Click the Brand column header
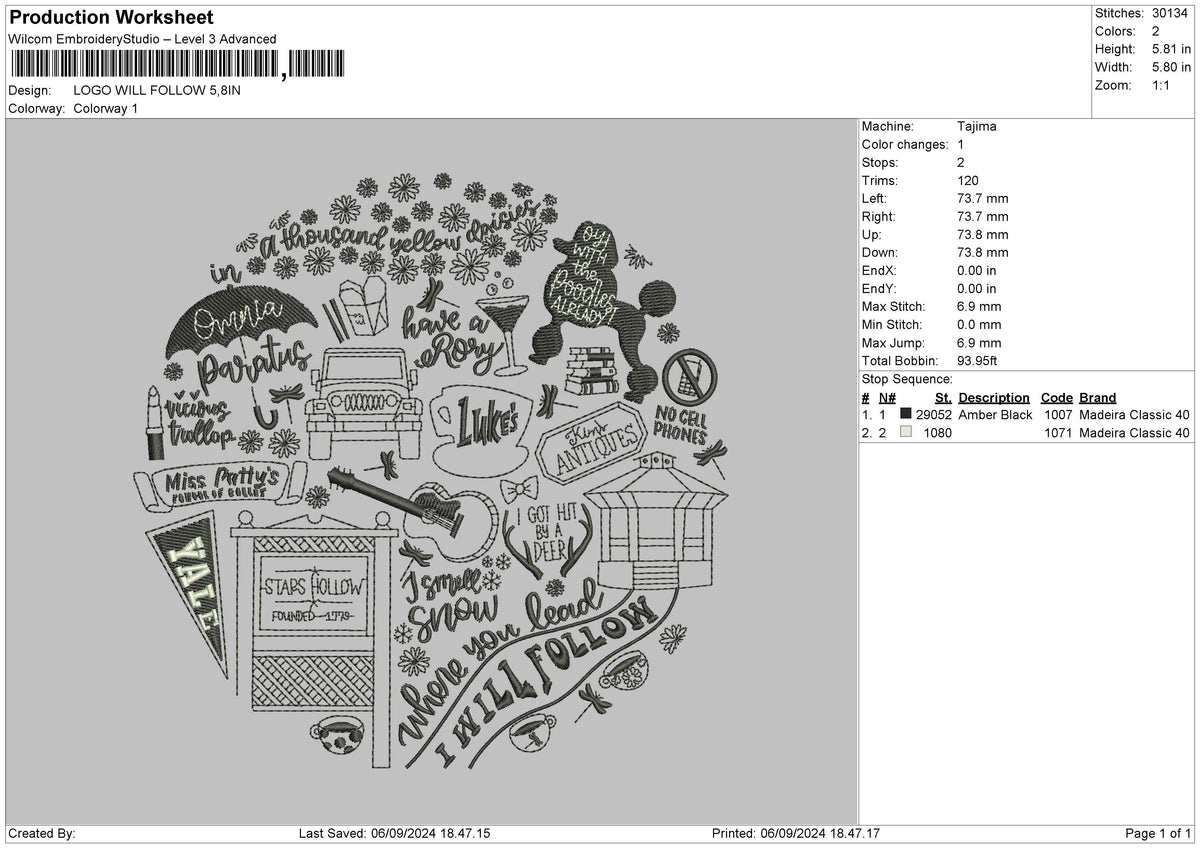This screenshot has height=848, width=1200. (x=1097, y=397)
